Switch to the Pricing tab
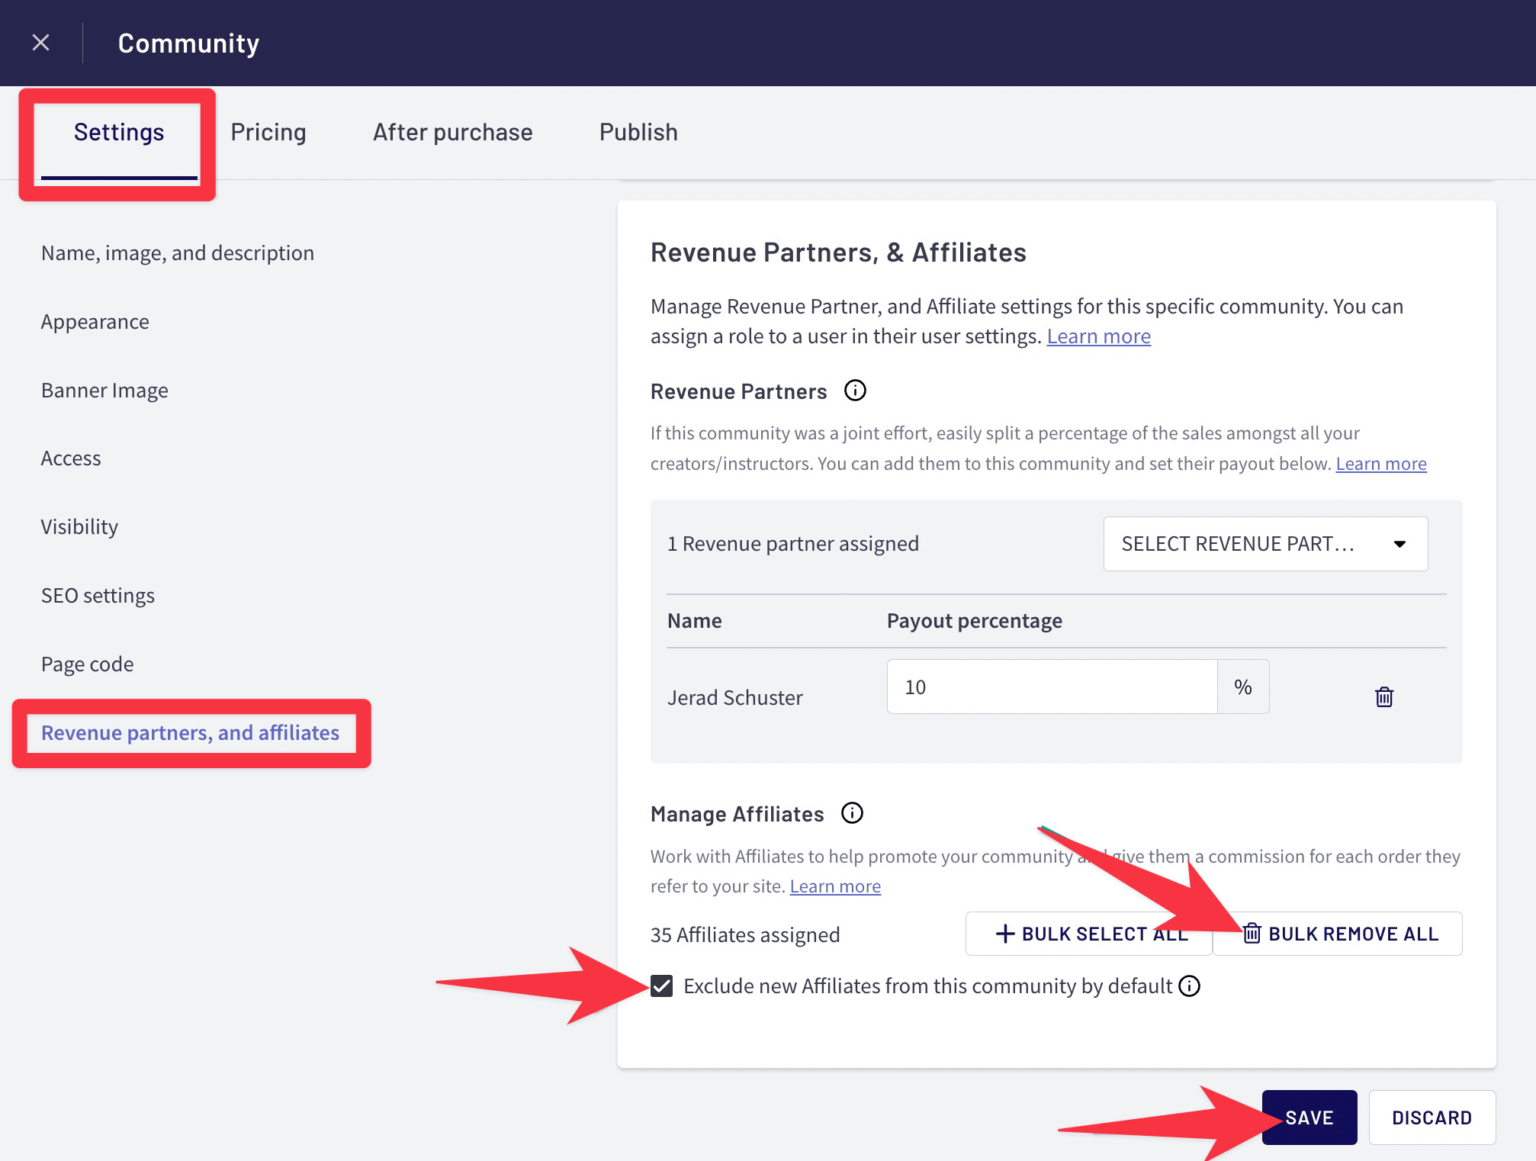The height and width of the screenshot is (1161, 1536). pyautogui.click(x=268, y=131)
